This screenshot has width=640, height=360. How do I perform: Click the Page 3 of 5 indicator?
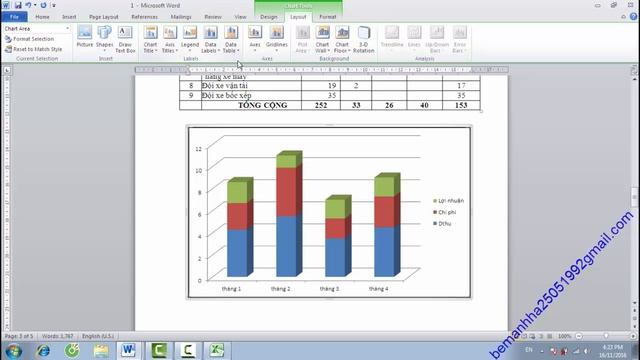(19, 336)
